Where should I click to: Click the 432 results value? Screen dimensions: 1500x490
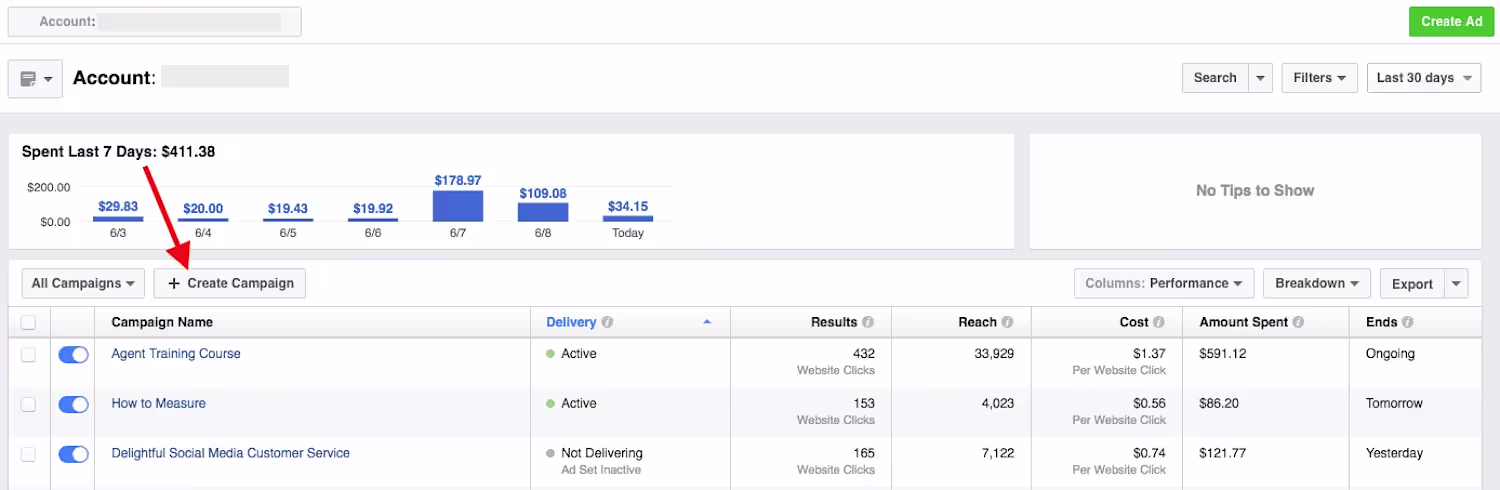click(x=864, y=353)
